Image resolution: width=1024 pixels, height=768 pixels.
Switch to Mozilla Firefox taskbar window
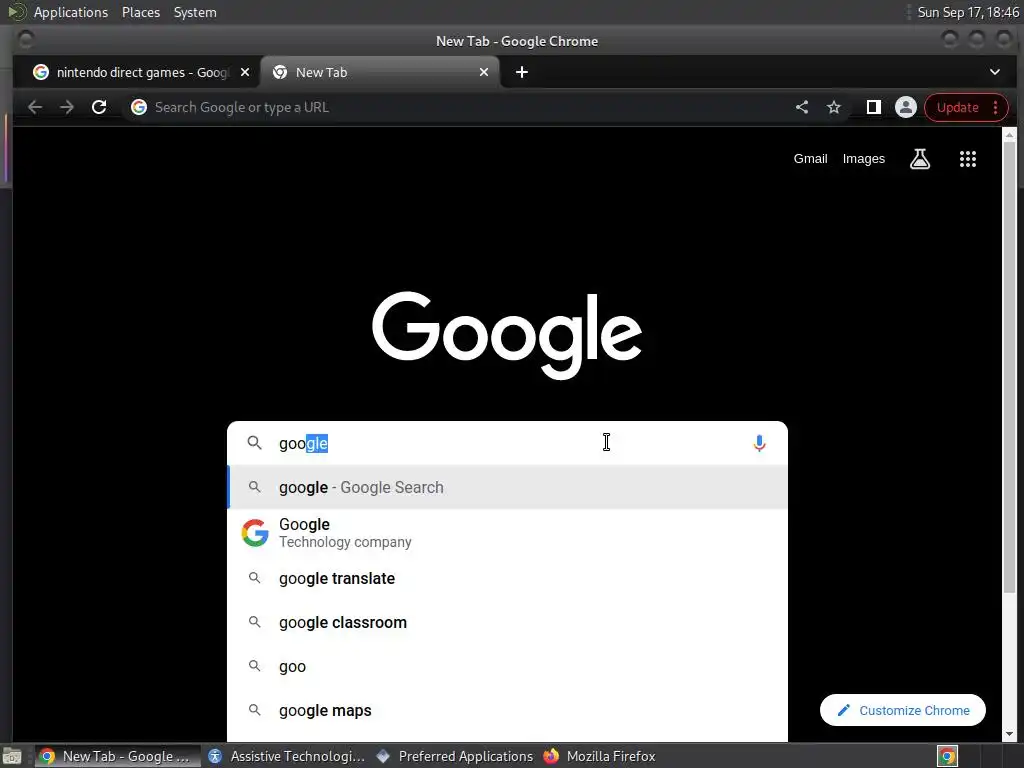[x=600, y=756]
